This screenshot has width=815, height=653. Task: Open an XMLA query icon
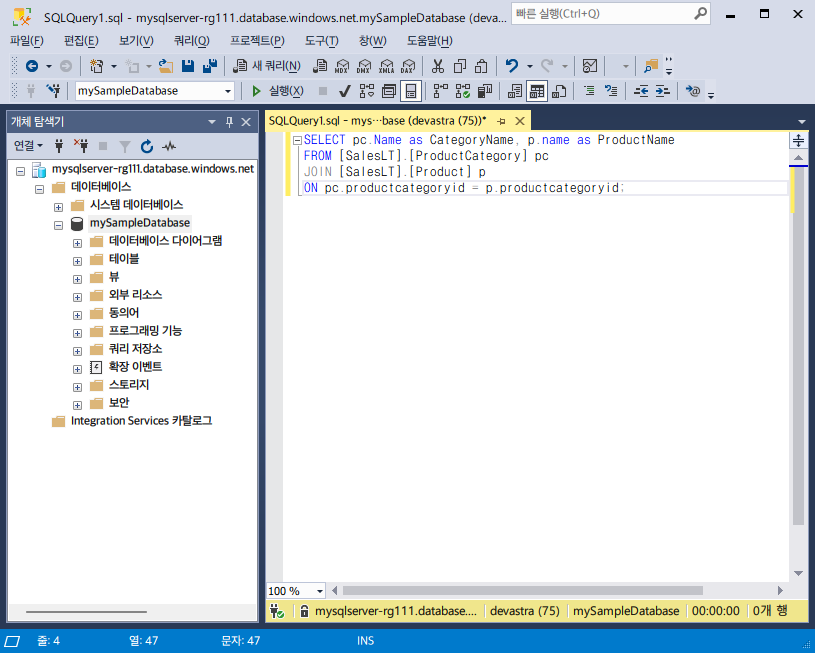(386, 66)
